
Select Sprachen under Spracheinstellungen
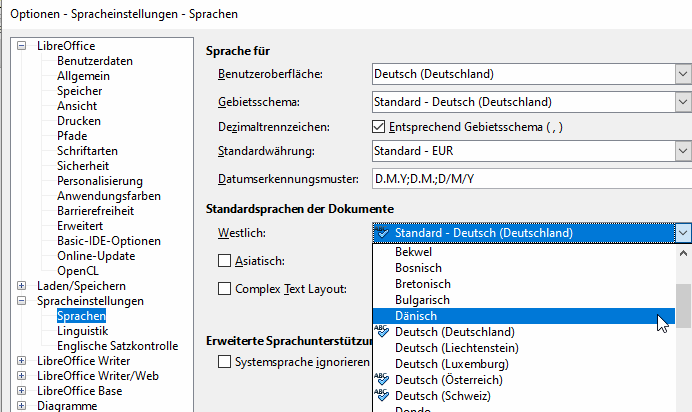pyautogui.click(x=81, y=316)
